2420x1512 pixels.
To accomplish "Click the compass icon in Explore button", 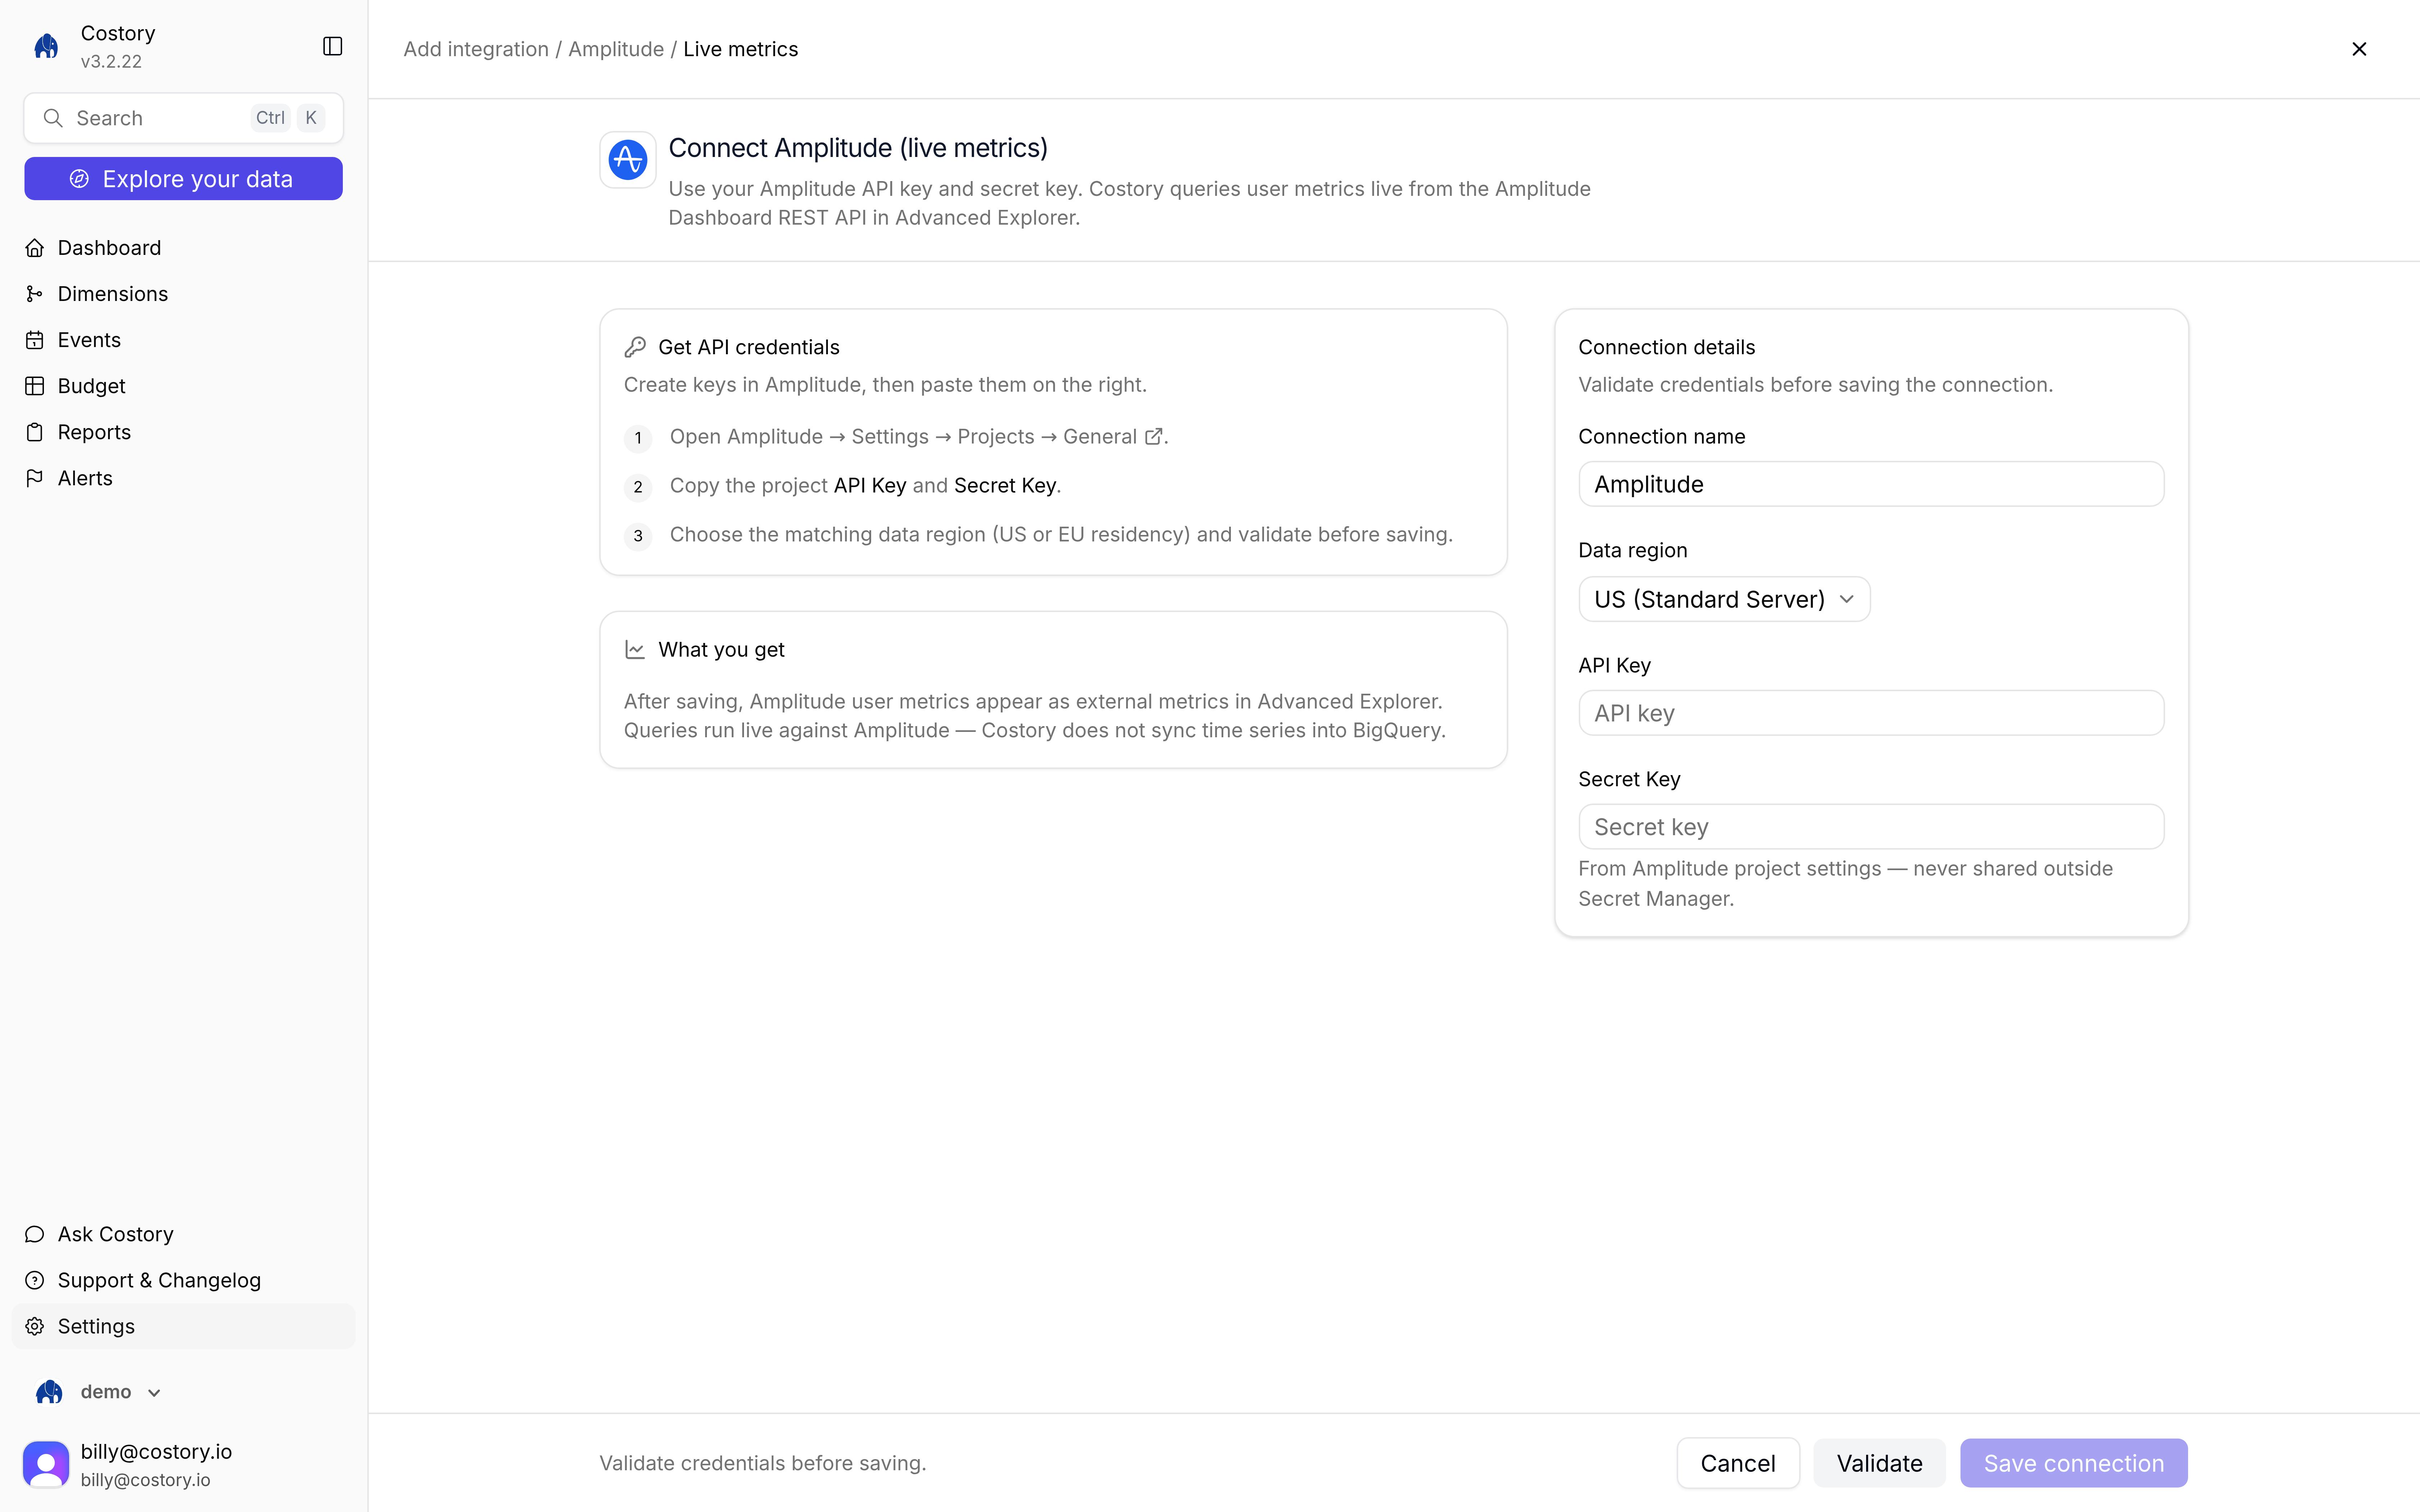I will pos(79,179).
